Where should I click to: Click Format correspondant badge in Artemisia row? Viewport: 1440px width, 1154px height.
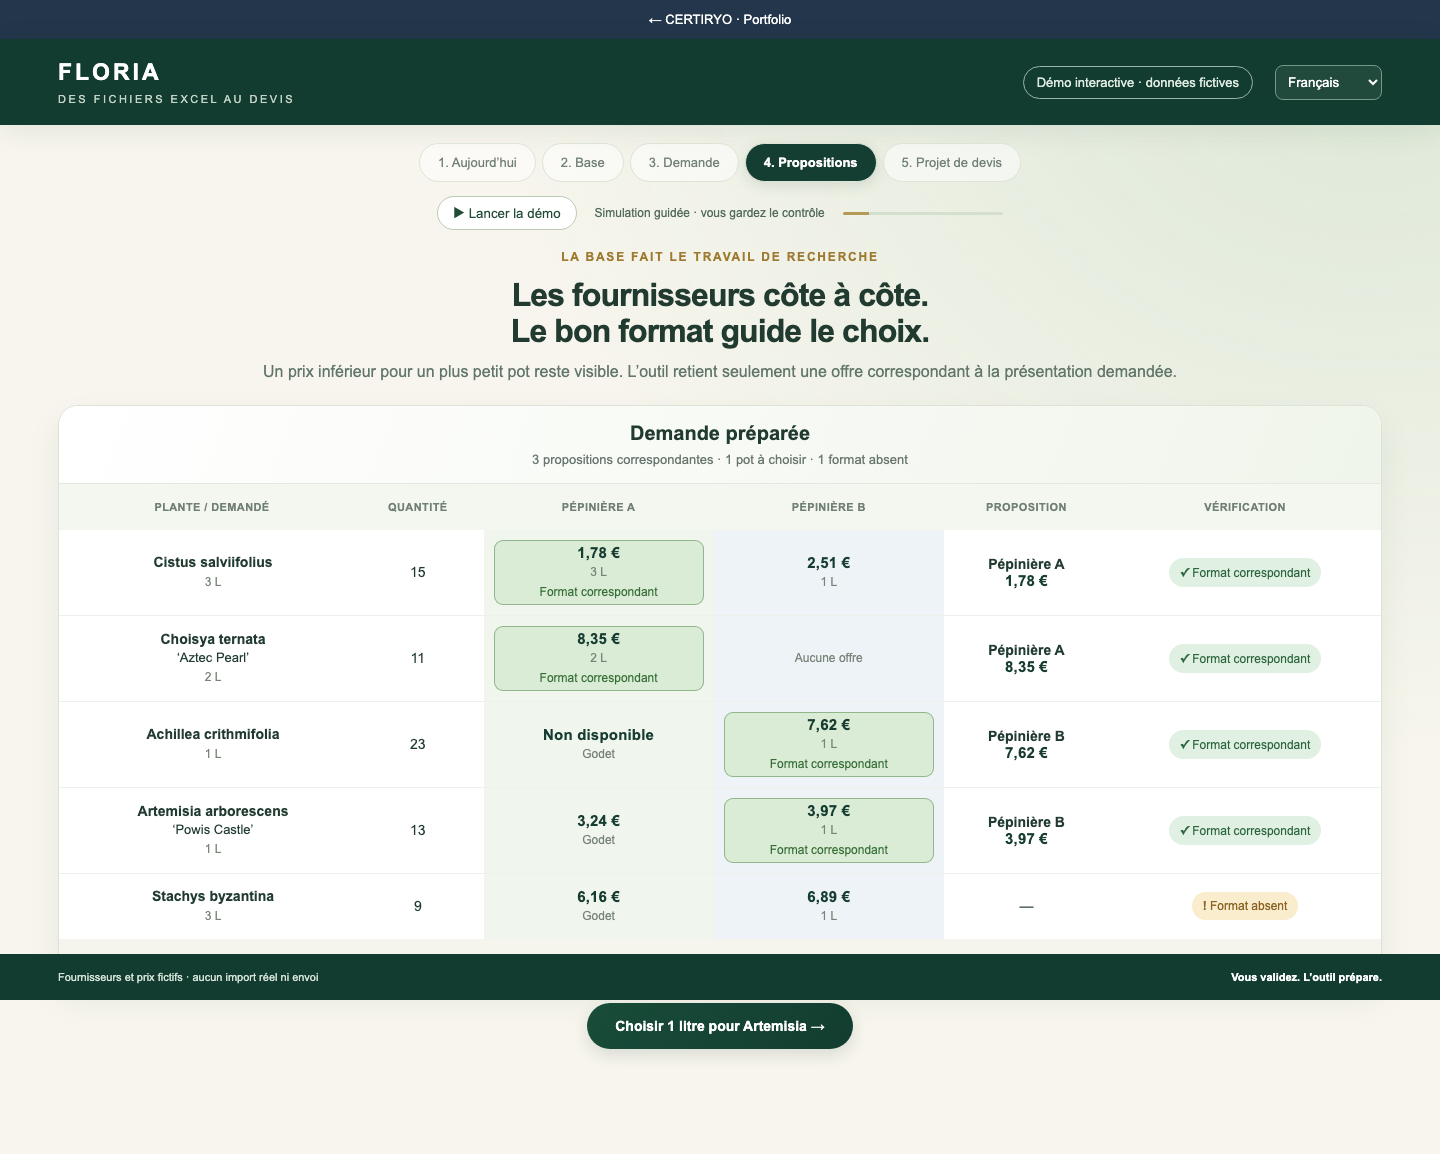tap(1245, 831)
